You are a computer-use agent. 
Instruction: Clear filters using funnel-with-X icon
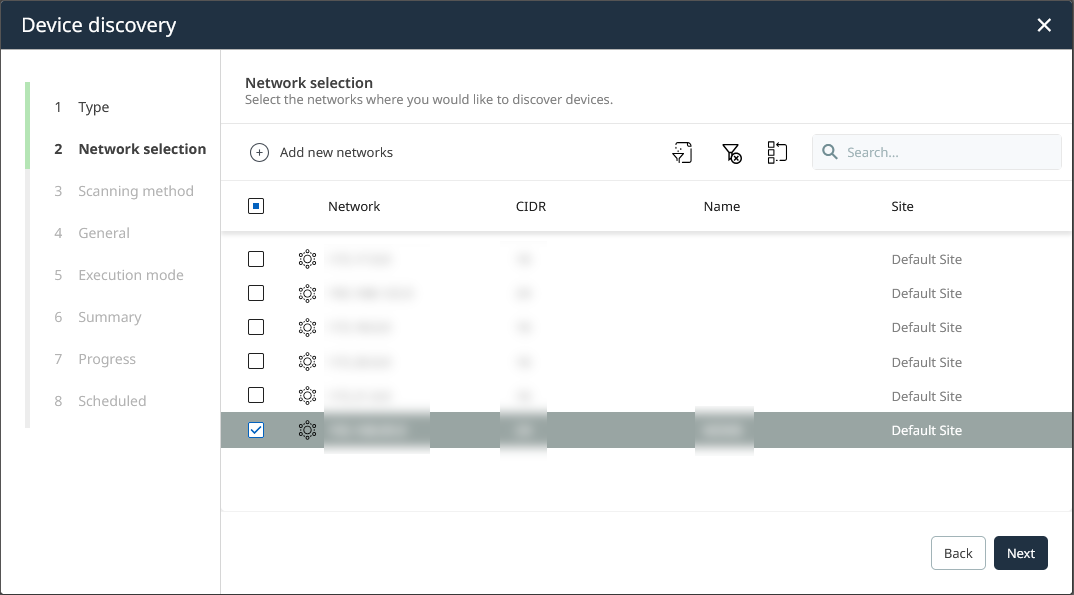(x=731, y=152)
